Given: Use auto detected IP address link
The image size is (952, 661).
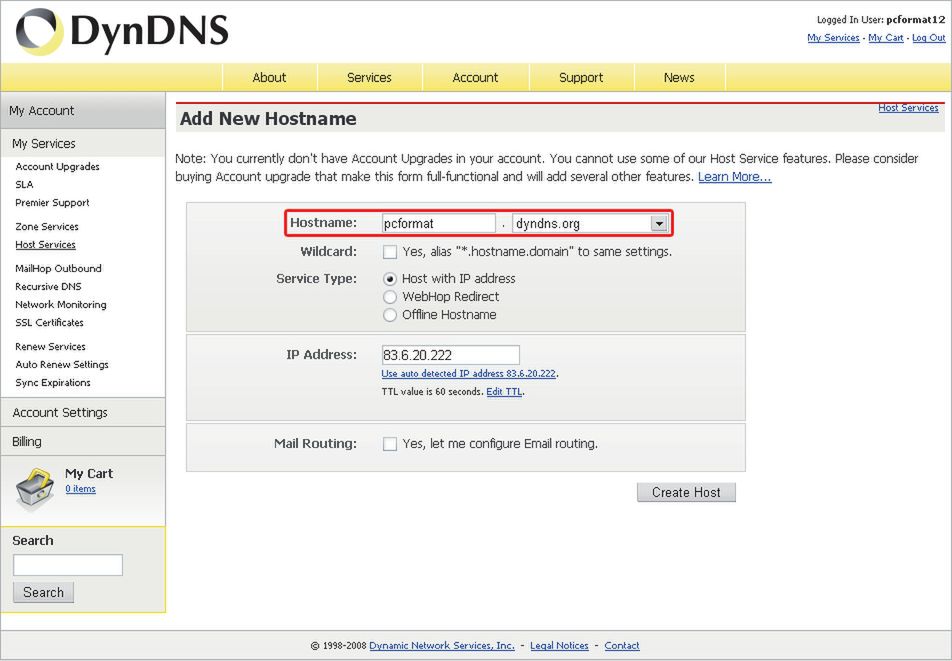Looking at the screenshot, I should click(469, 373).
